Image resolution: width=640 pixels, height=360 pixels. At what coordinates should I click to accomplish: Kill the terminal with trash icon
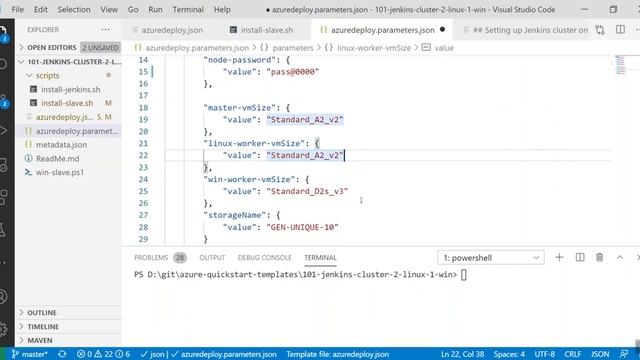coord(600,258)
